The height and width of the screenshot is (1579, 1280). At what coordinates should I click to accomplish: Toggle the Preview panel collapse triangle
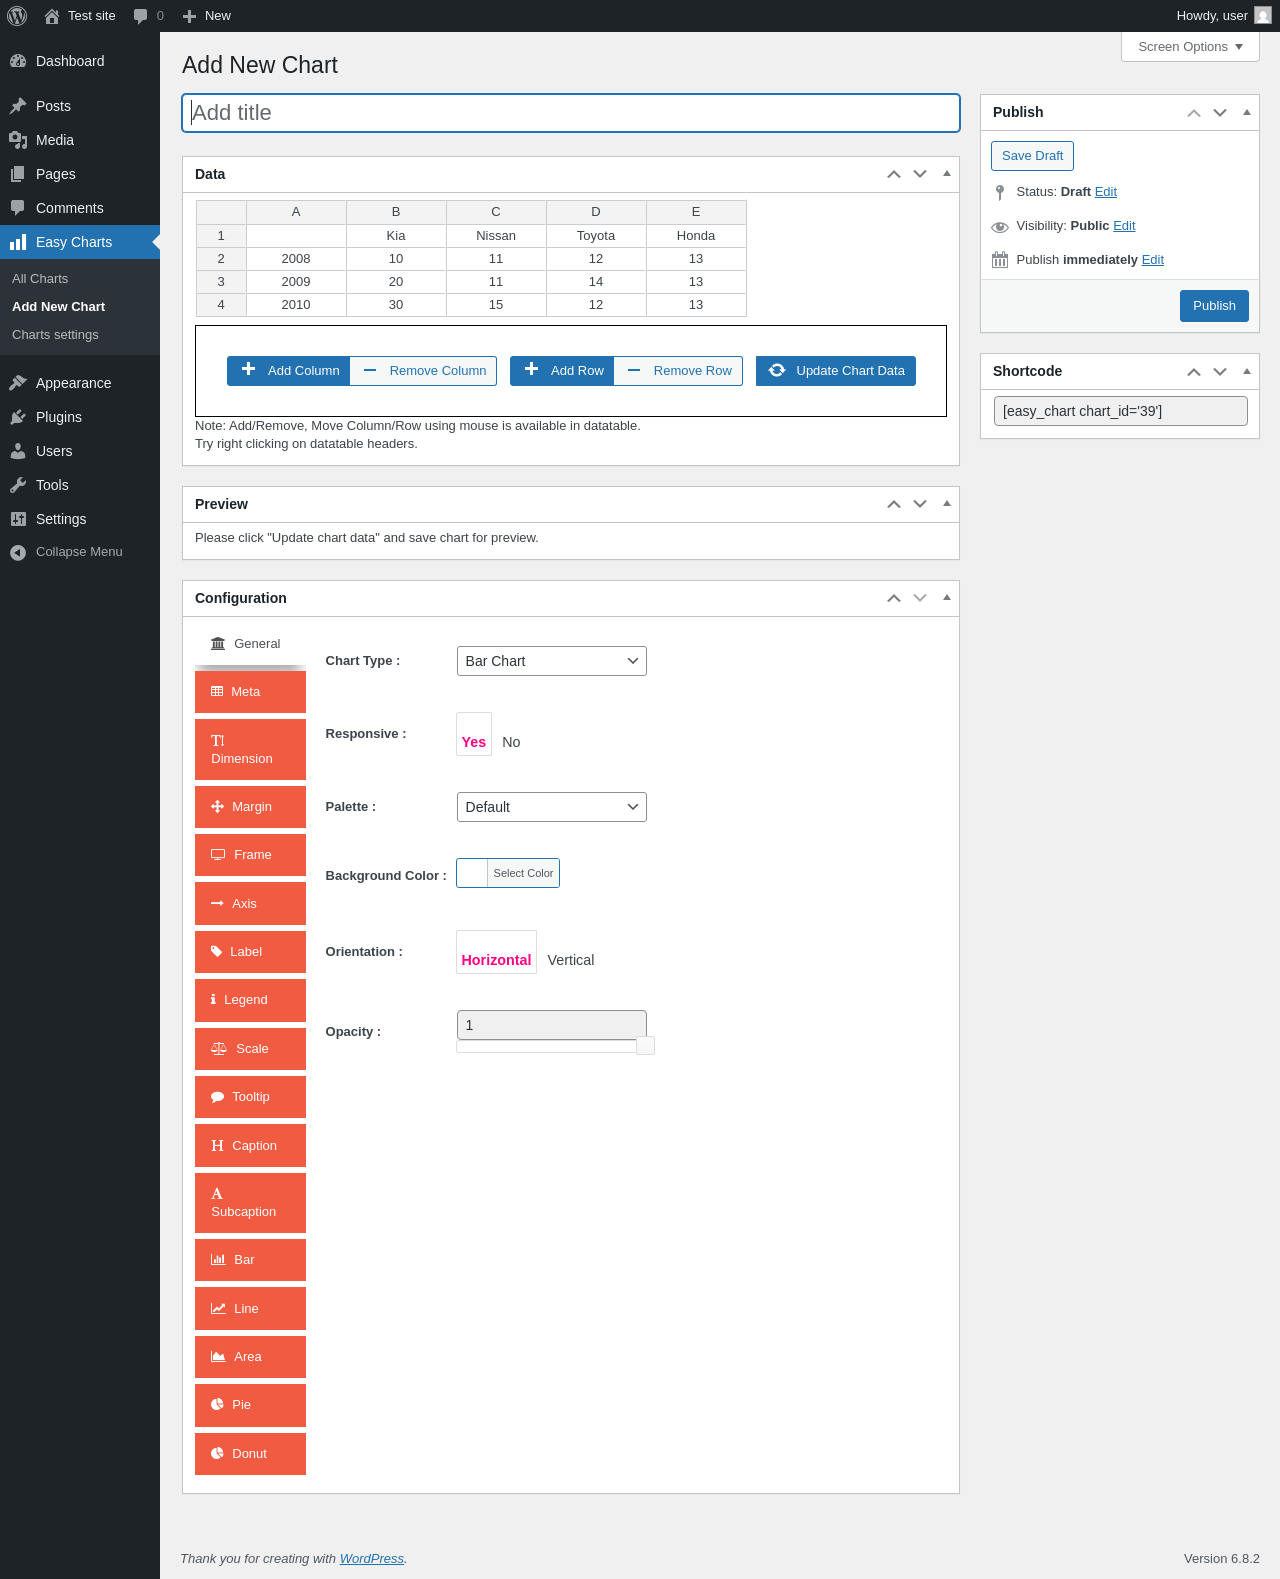[x=946, y=504]
